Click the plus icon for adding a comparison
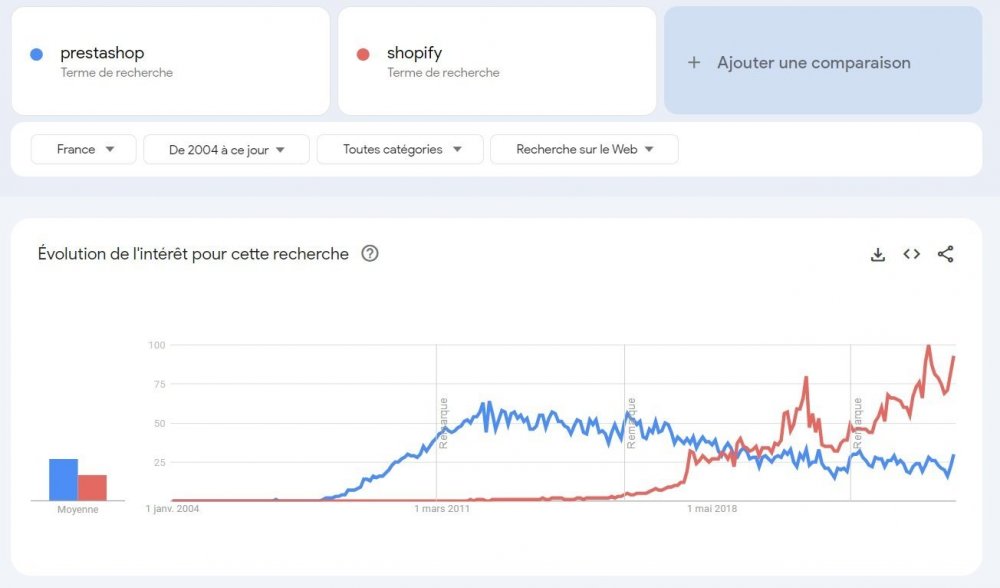 click(x=693, y=62)
